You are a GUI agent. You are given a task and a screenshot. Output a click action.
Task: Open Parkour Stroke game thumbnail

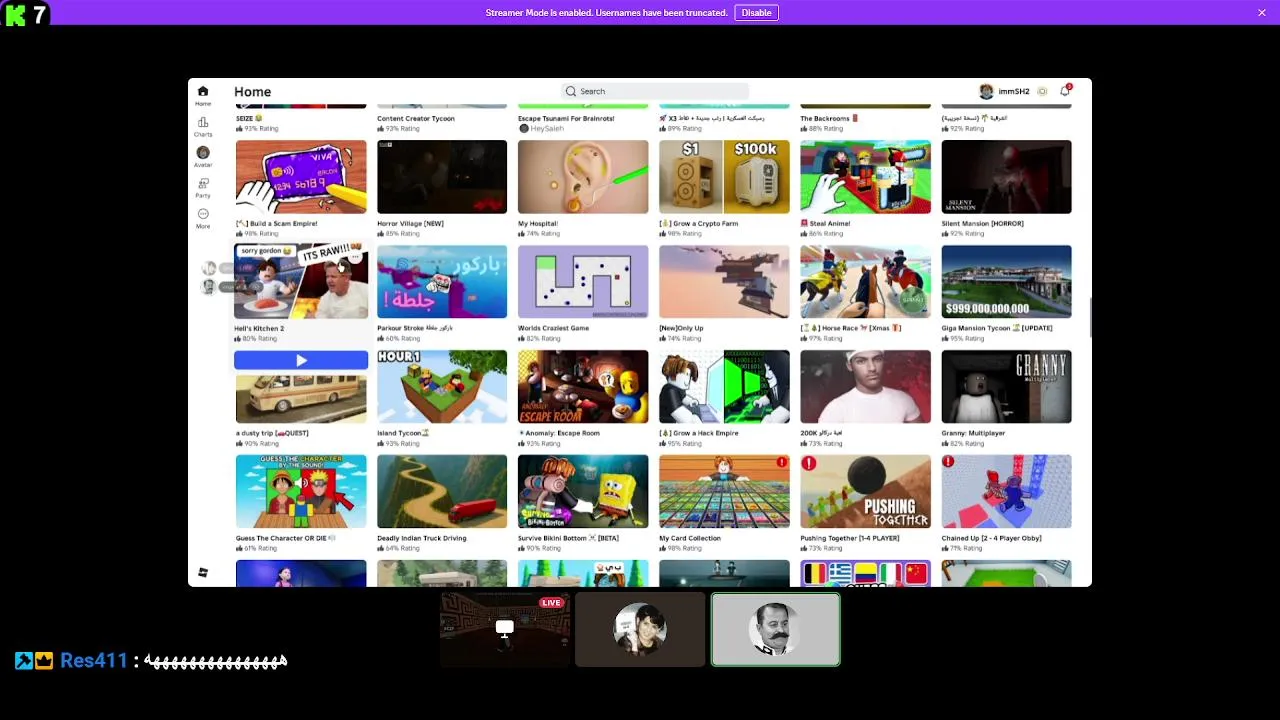(x=442, y=282)
